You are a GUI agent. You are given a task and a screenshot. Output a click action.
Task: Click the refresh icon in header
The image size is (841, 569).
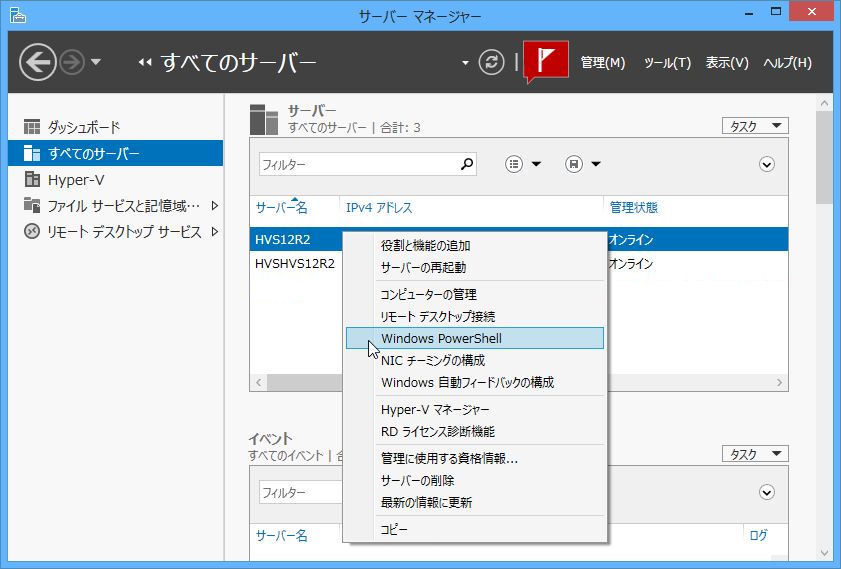491,62
